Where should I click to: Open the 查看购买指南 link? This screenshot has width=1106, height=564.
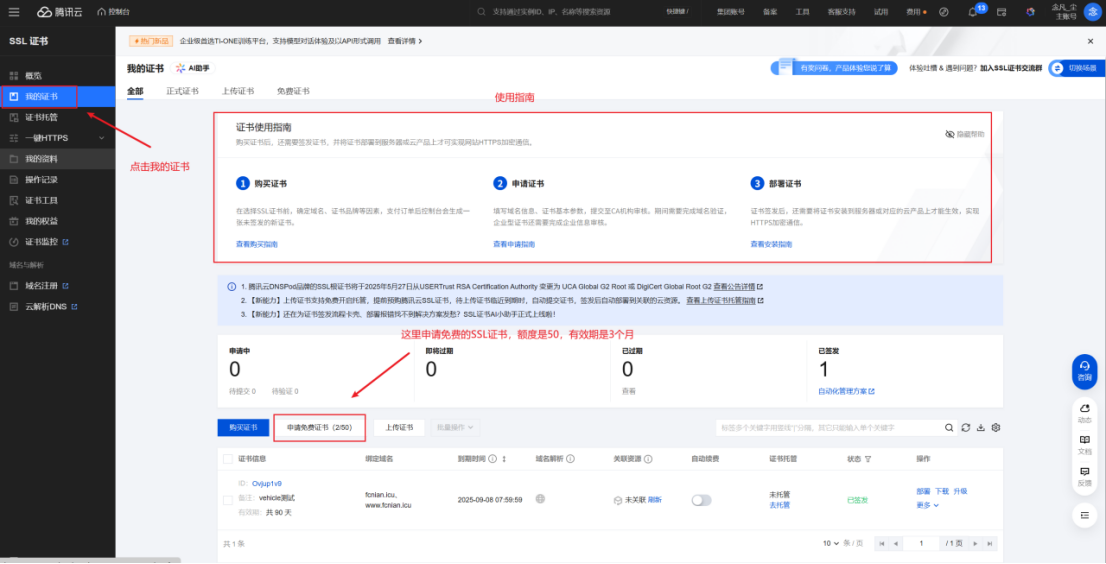[x=257, y=244]
